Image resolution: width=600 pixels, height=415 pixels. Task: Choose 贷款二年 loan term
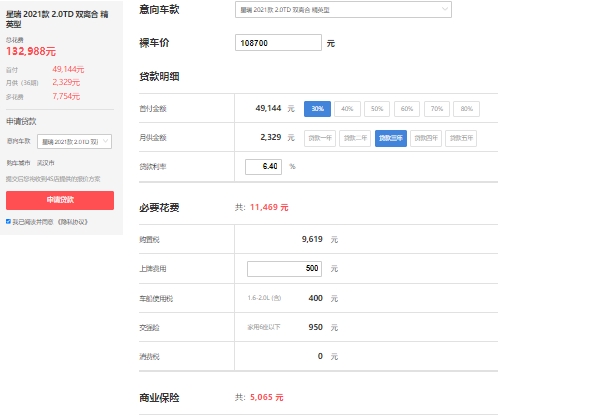coord(355,138)
